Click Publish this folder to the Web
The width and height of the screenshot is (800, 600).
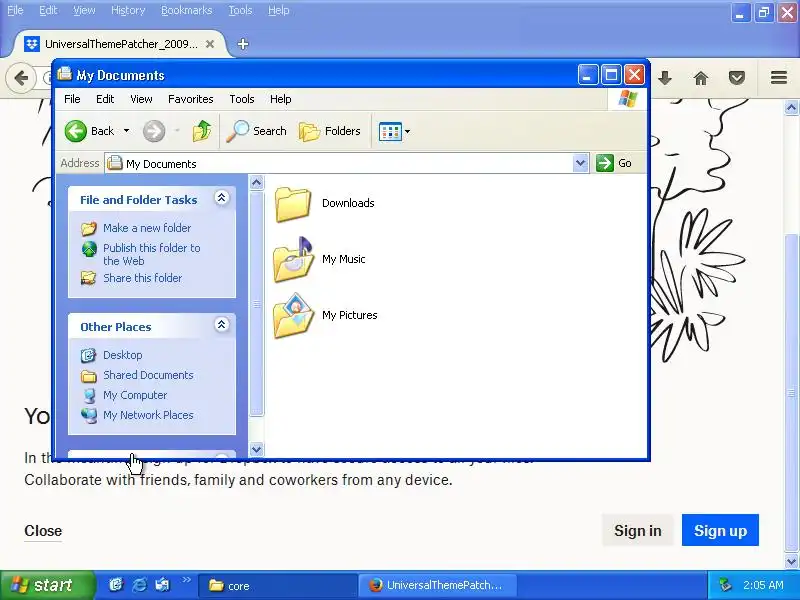pyautogui.click(x=152, y=254)
